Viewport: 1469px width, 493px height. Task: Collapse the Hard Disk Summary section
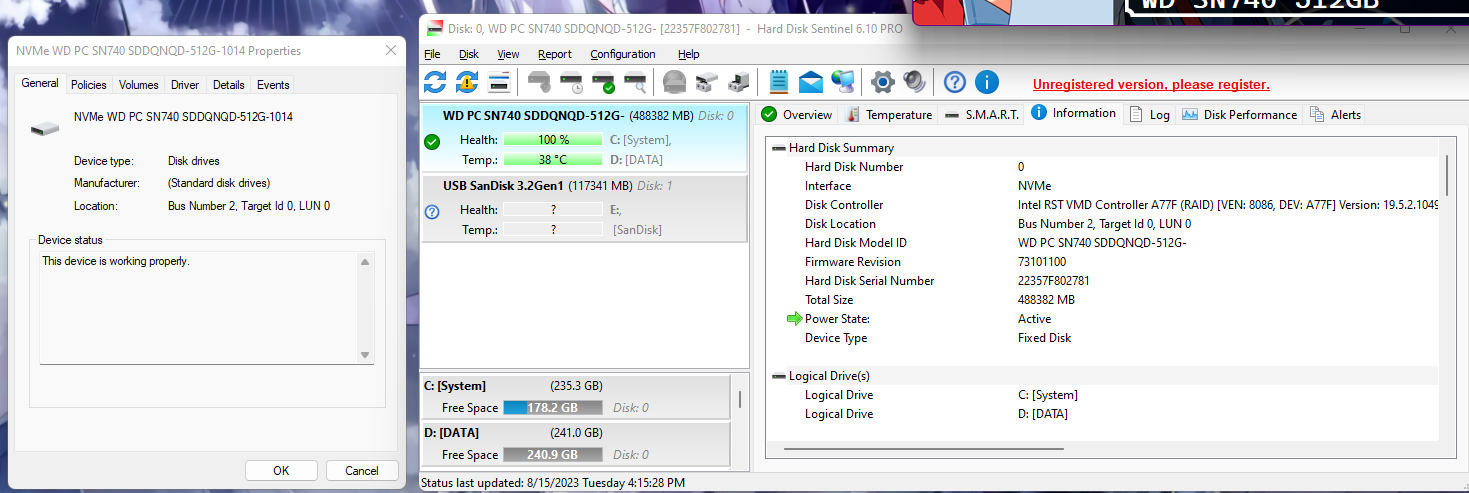(779, 148)
